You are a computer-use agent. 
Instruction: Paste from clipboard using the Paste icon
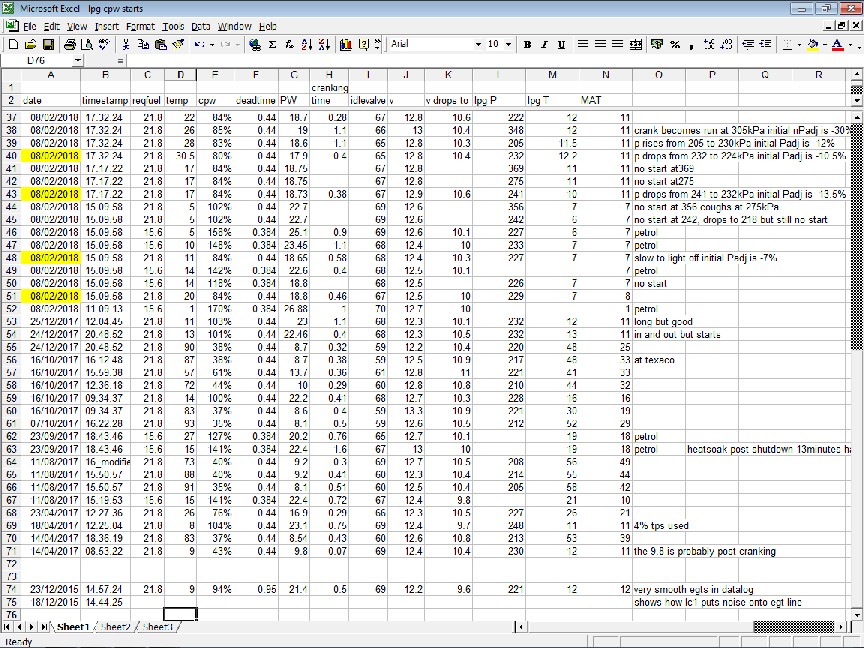click(x=161, y=45)
